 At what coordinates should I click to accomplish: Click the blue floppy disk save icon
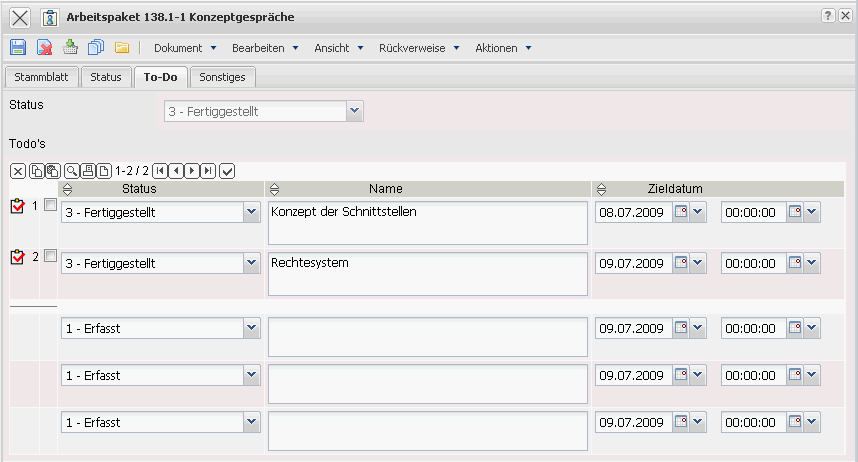pos(18,48)
